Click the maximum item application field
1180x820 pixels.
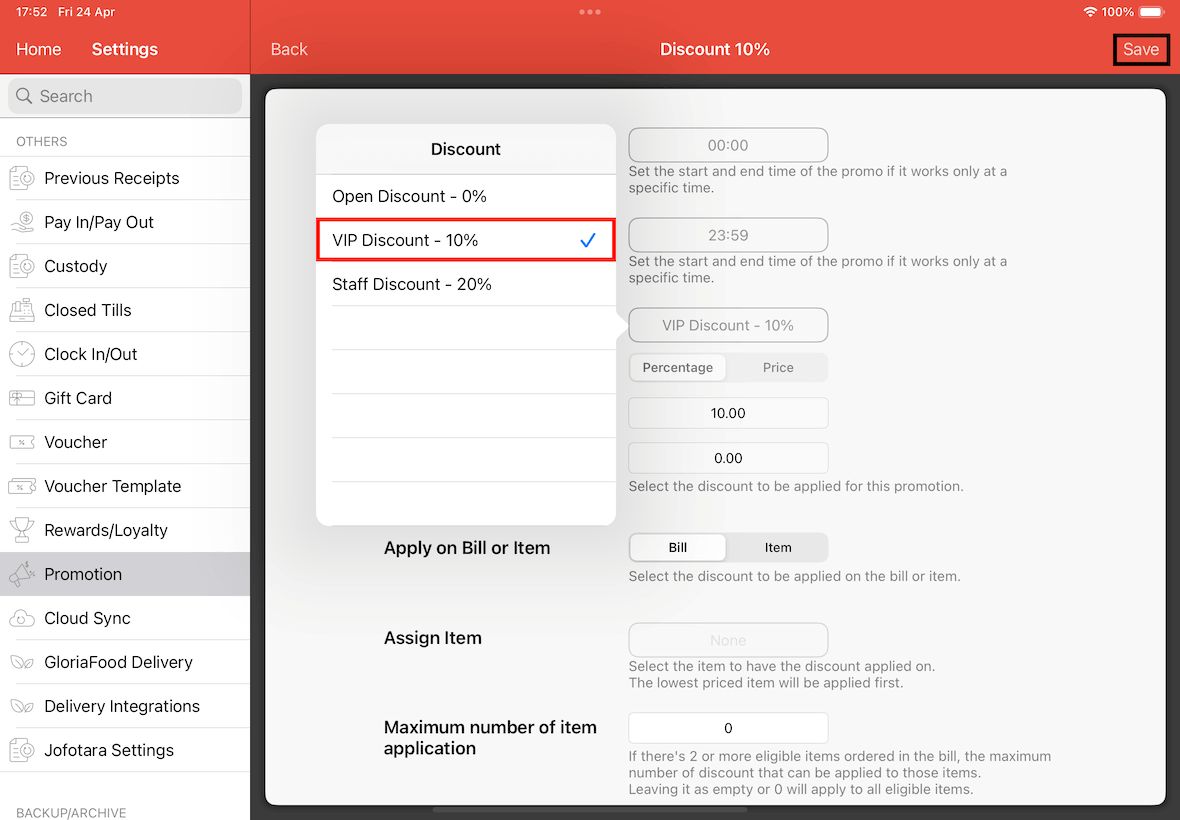click(728, 728)
